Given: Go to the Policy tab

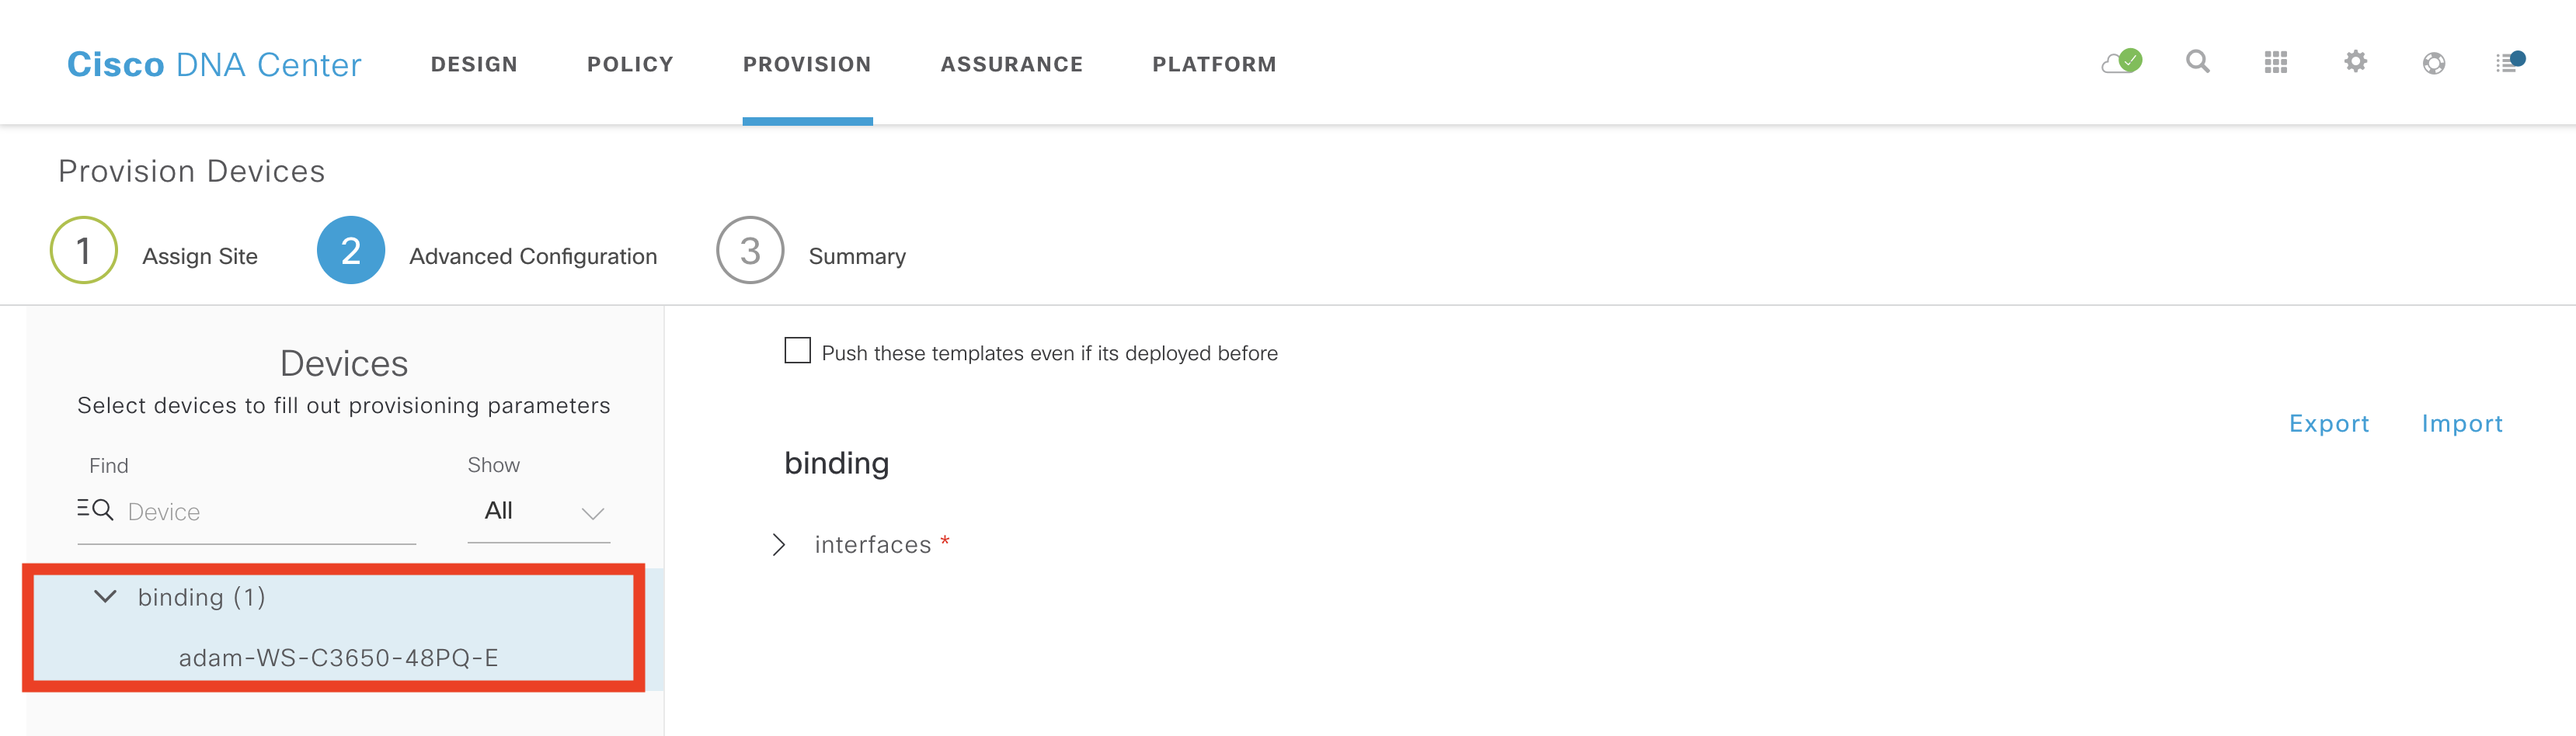Looking at the screenshot, I should (x=630, y=64).
